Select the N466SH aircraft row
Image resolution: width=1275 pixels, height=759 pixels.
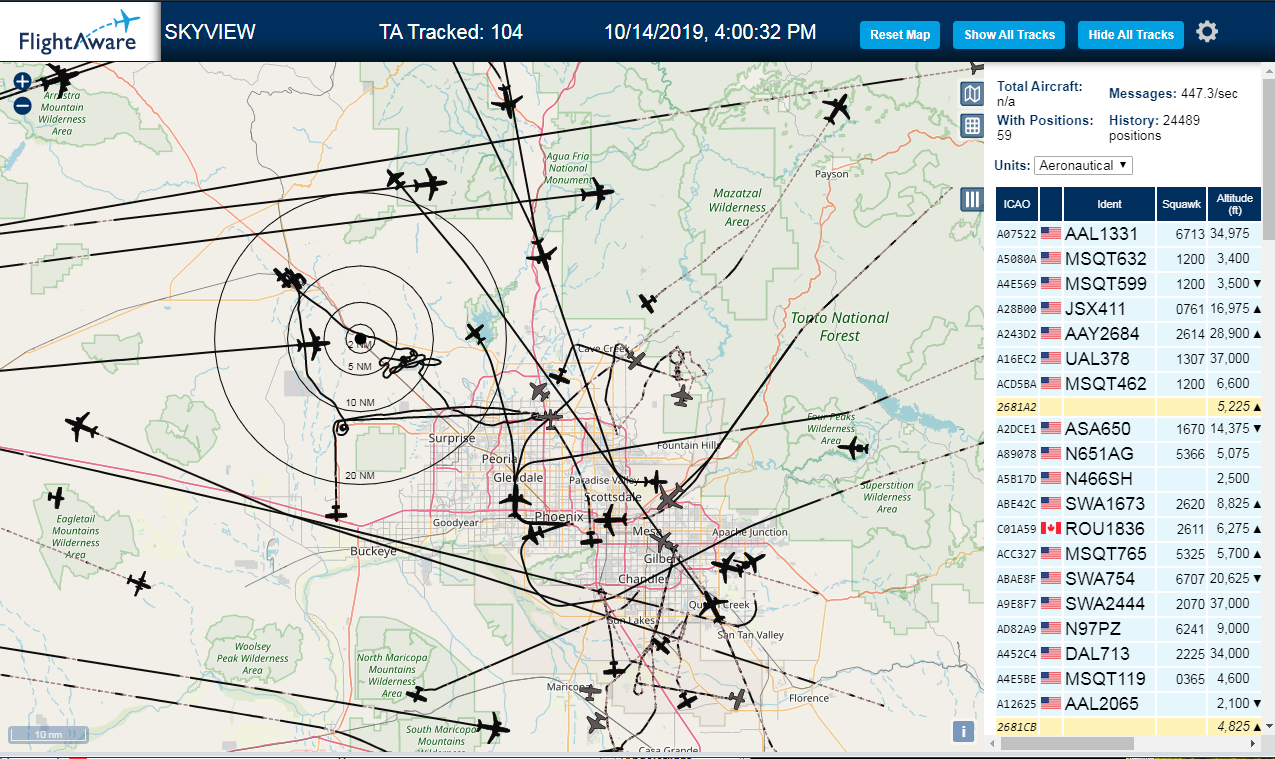(1129, 479)
